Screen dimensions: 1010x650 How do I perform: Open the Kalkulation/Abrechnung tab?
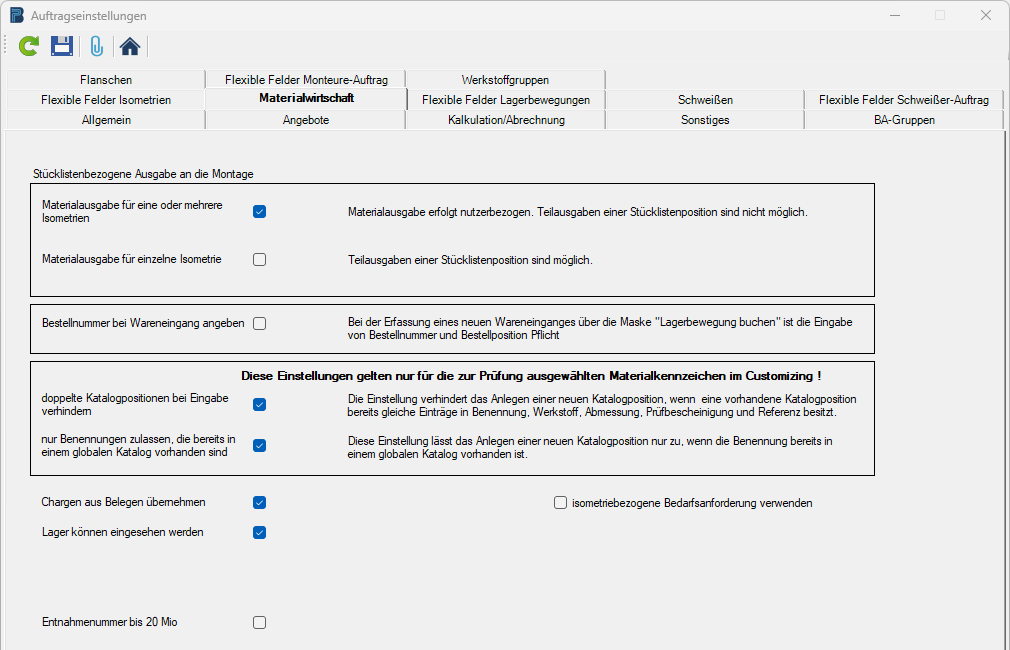[506, 120]
